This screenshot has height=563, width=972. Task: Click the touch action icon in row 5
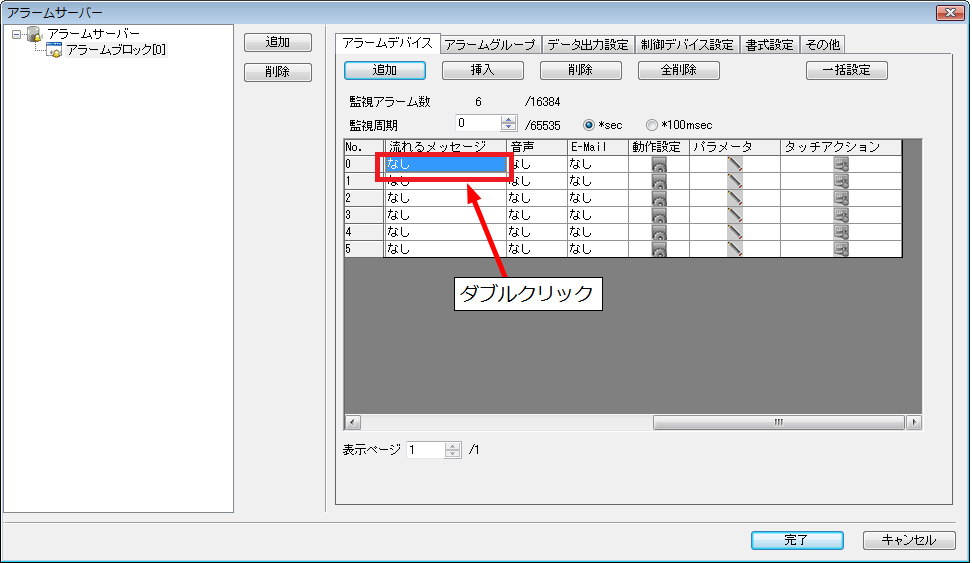click(x=841, y=250)
